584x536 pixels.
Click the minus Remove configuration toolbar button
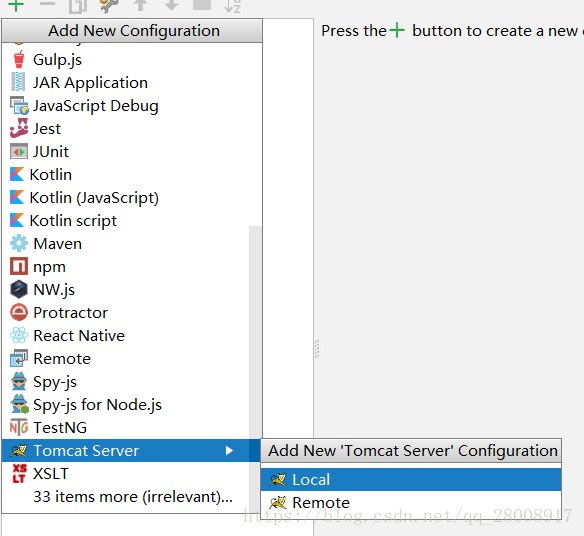(x=47, y=4)
